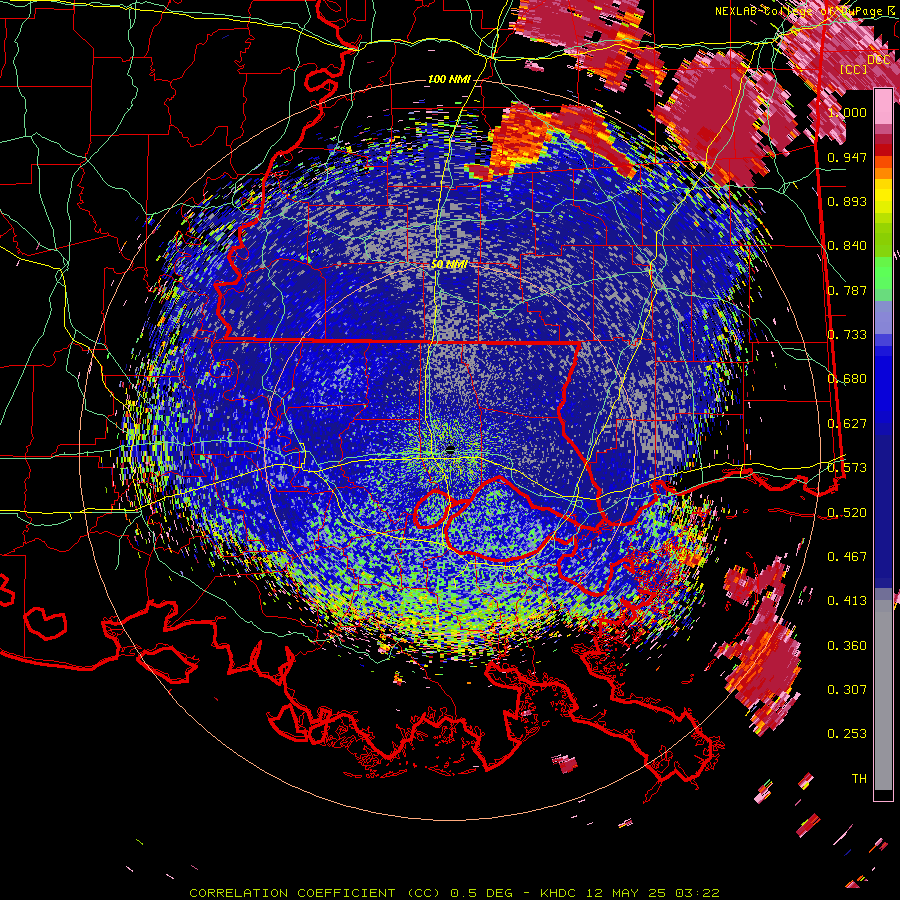Click the 0.573 scale value

[x=847, y=468]
